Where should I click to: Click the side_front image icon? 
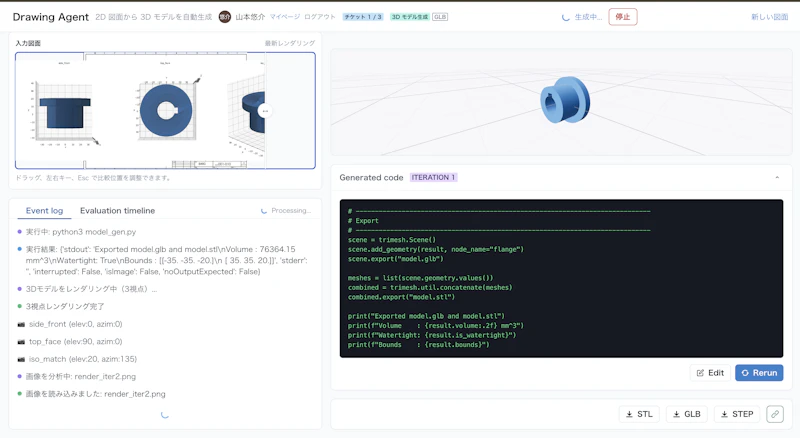click(21, 324)
